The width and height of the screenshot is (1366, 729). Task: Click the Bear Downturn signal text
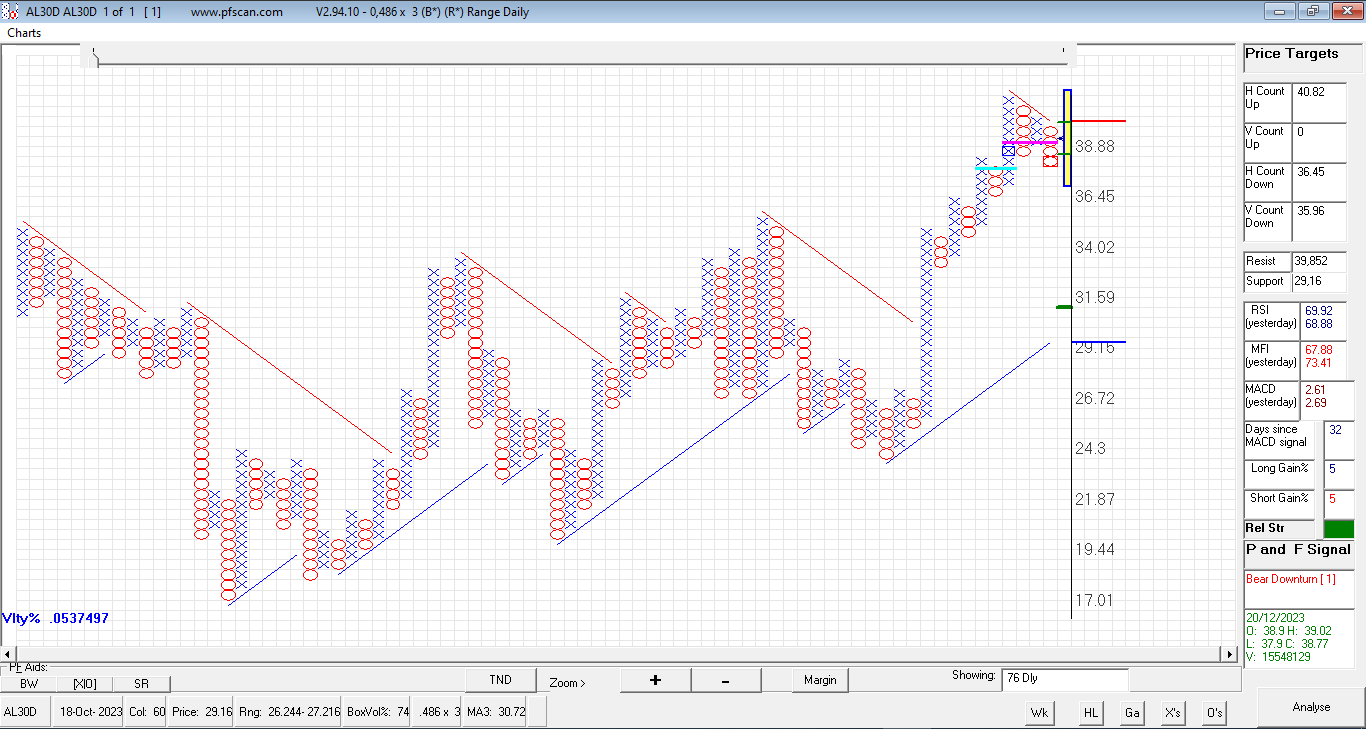[1290, 579]
